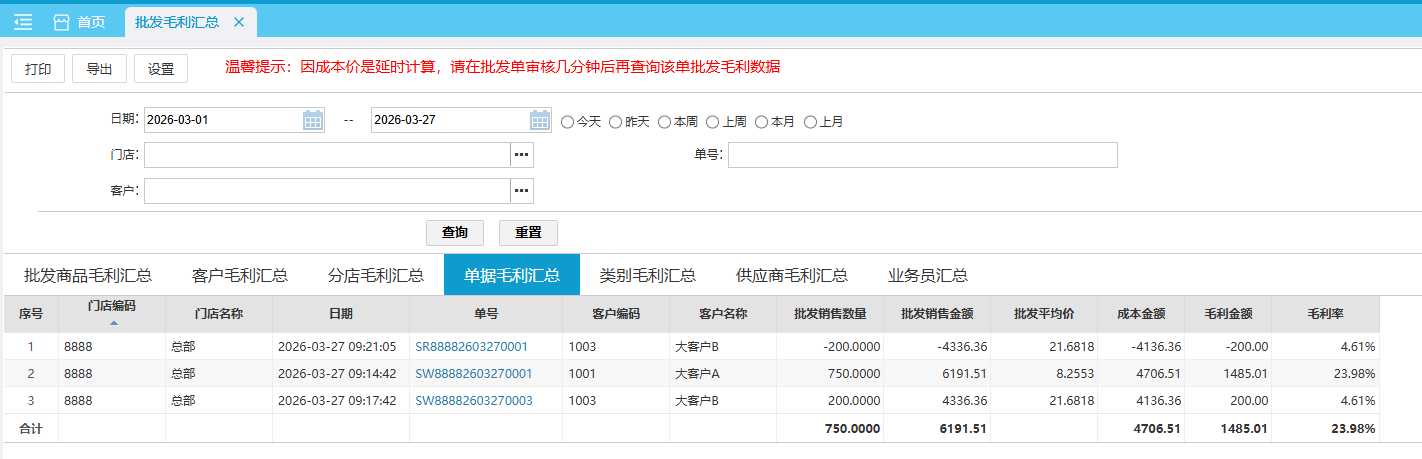Switch to 供应商毛利汇总 tab
Screen dimensions: 1422x459
pos(791,275)
